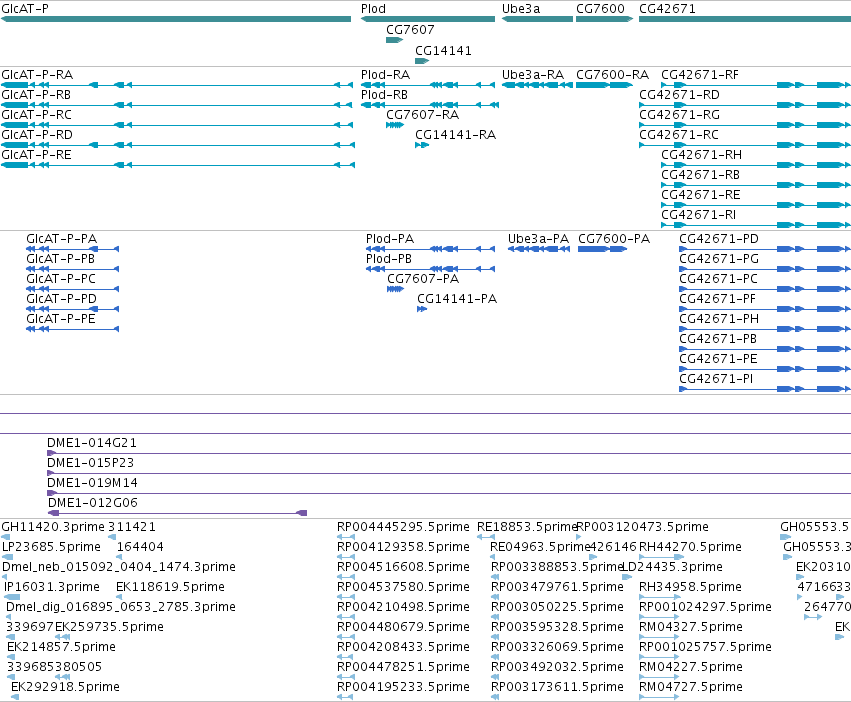This screenshot has height=702, width=851.
Task: Select the CG14141-PA protein label
Action: 457,299
